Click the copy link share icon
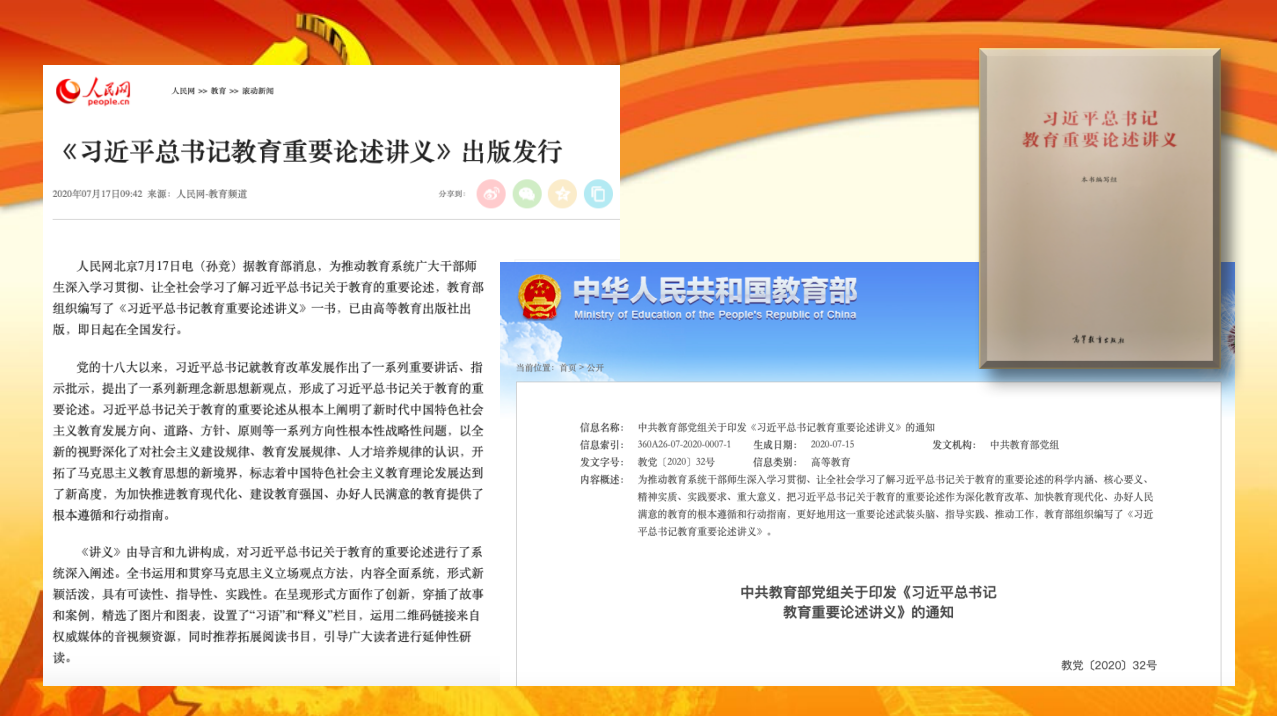This screenshot has width=1277, height=716. tap(598, 194)
